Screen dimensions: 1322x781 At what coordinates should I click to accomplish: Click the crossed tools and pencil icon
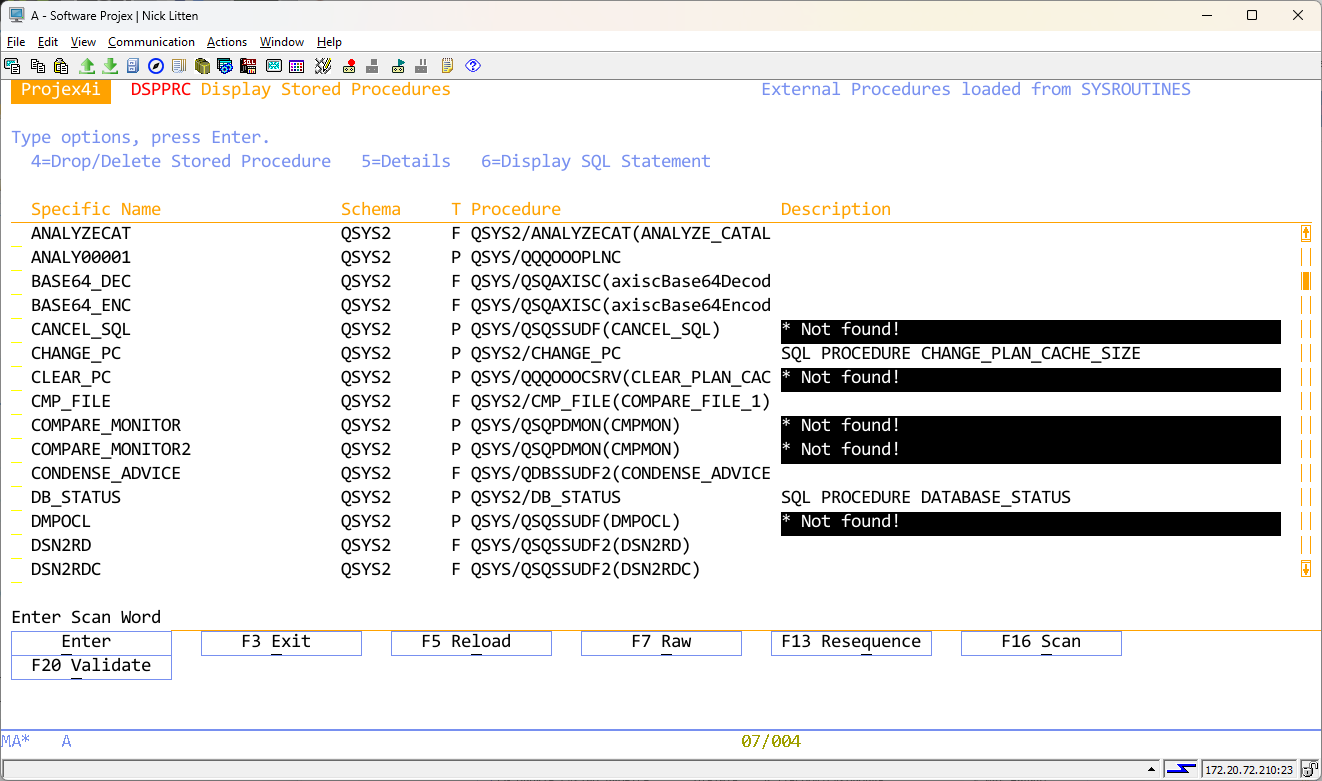pyautogui.click(x=323, y=66)
